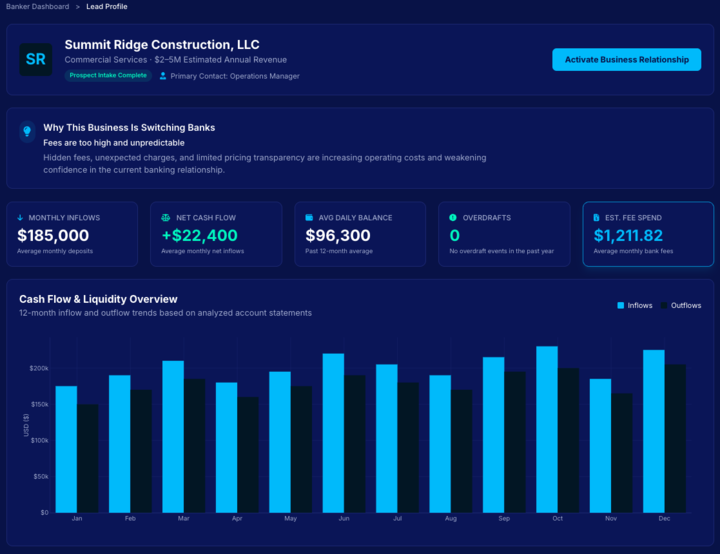
Task: Select the Lead Profile breadcrumb
Action: pos(107,7)
